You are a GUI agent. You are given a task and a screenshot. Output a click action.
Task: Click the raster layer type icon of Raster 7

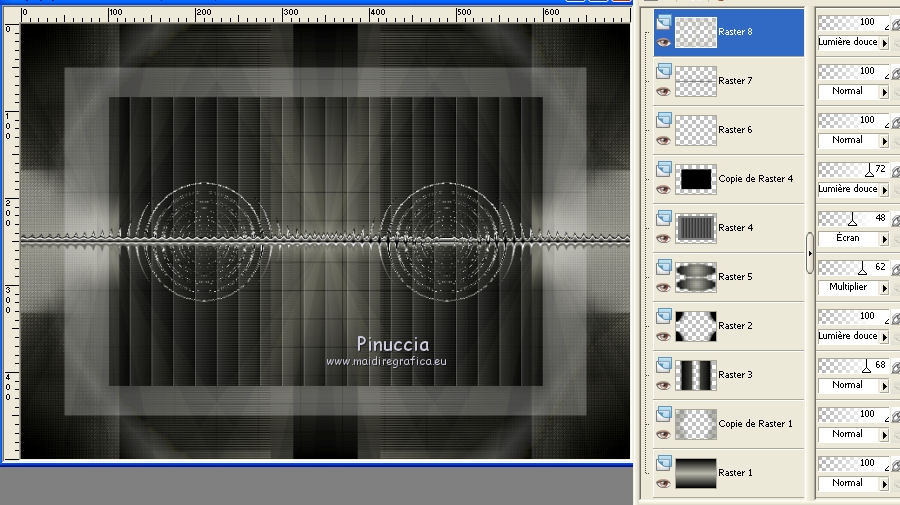pos(664,71)
